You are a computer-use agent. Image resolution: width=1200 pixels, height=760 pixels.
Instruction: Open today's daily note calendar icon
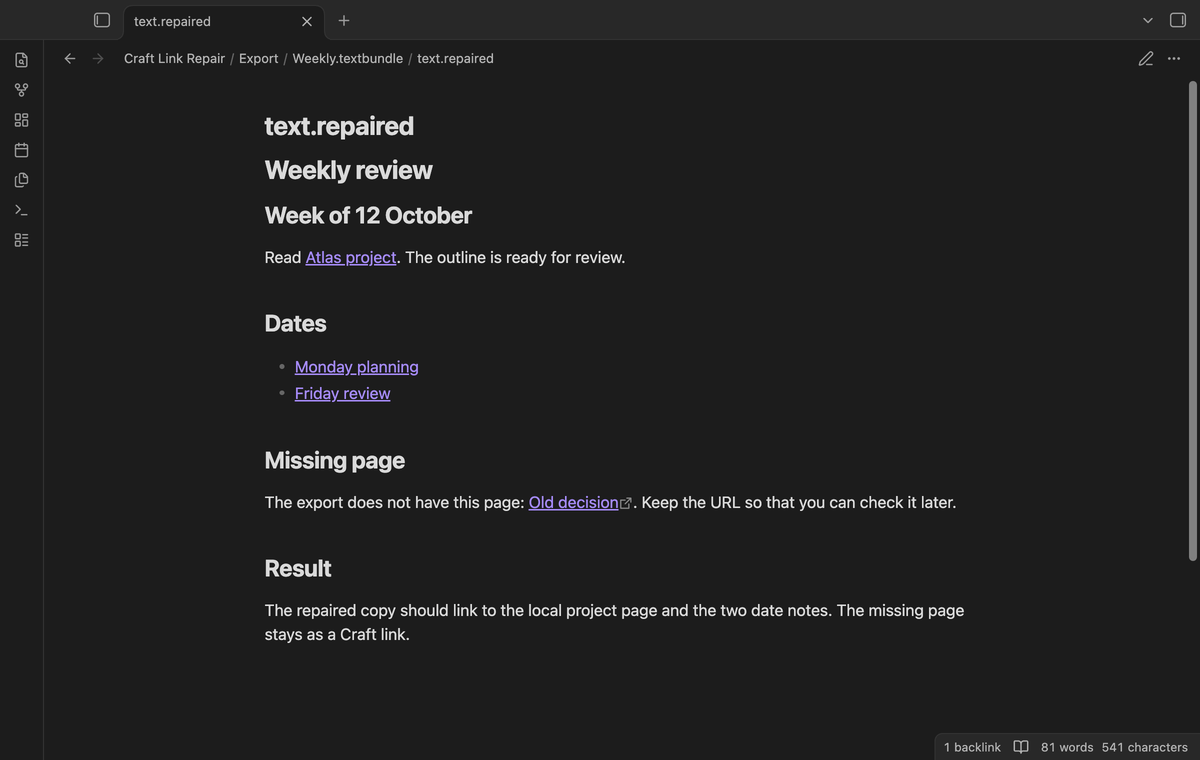click(22, 150)
